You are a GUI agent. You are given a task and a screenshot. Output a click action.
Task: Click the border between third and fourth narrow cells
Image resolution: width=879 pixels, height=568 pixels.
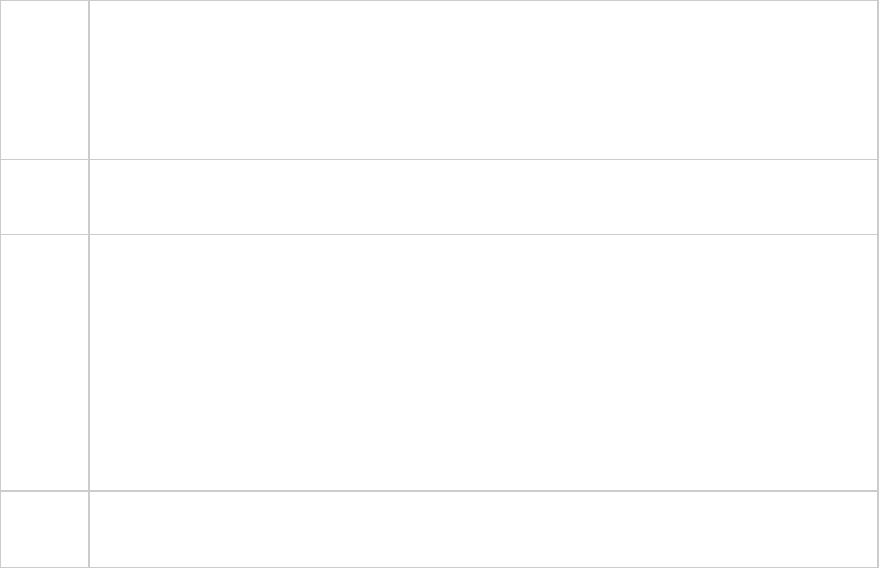pos(44,491)
